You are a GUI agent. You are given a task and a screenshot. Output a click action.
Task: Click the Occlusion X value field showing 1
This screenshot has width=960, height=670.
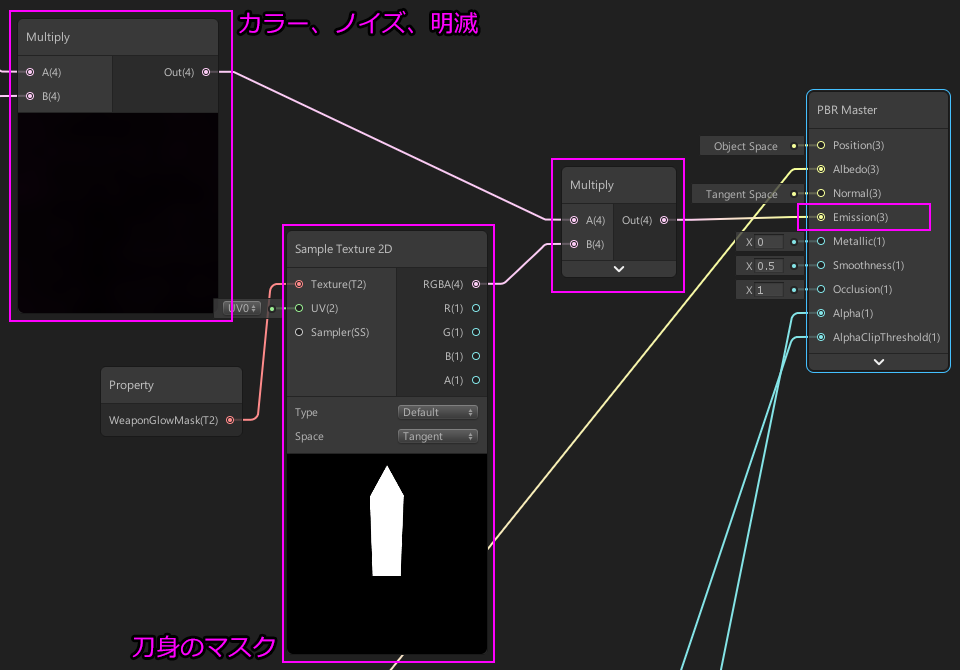(769, 290)
